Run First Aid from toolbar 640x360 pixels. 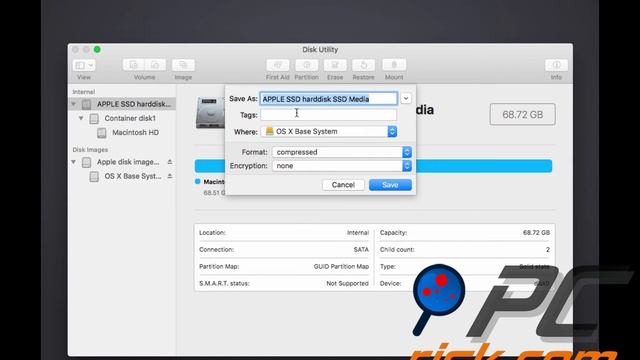(x=278, y=65)
